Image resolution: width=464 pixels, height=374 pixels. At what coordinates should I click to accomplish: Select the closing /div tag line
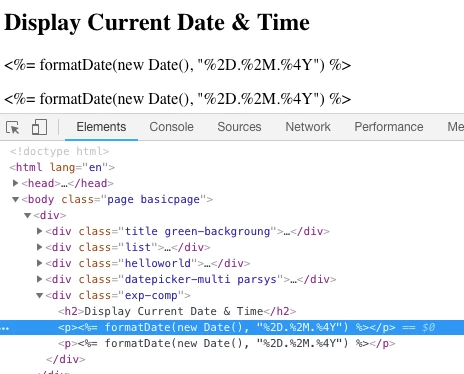click(66, 359)
